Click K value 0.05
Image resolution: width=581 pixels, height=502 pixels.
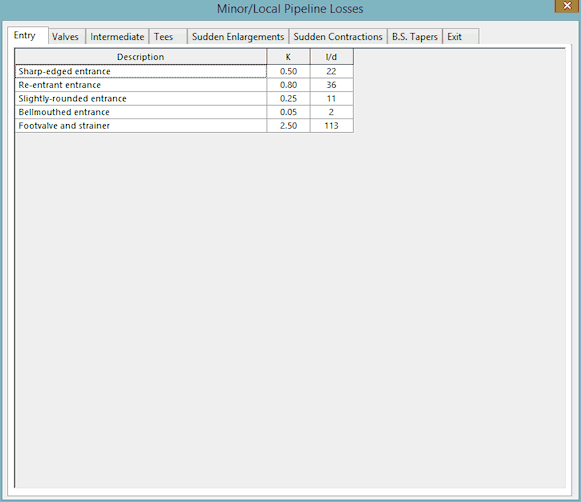pos(288,112)
